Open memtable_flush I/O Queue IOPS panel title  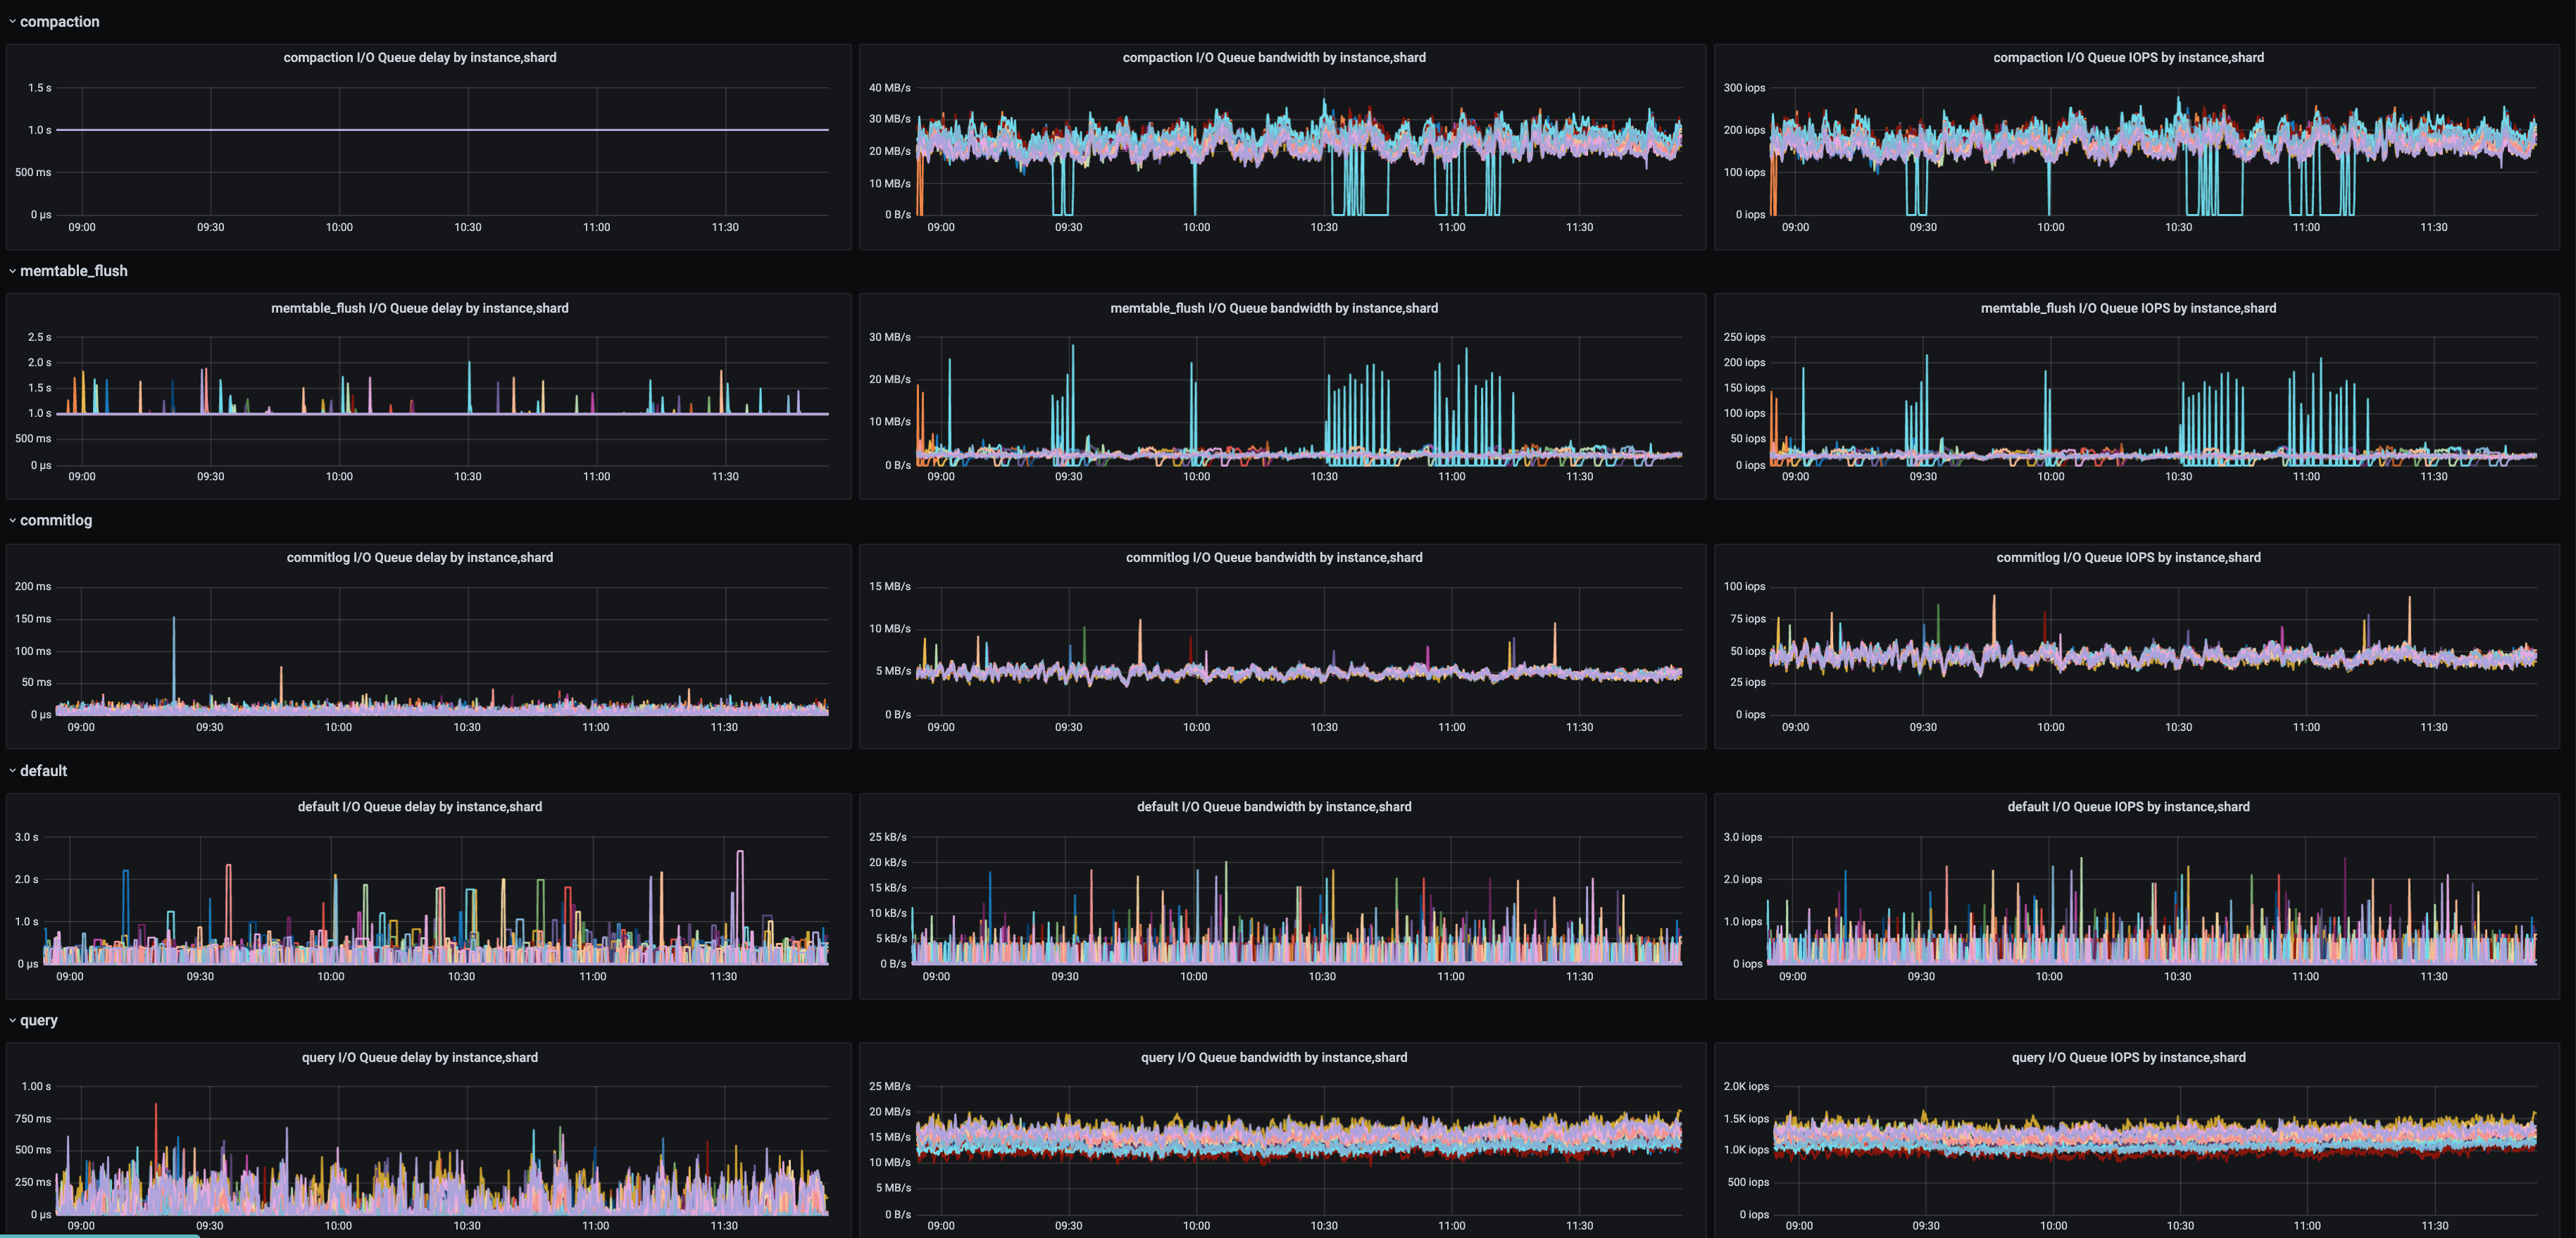tap(2128, 308)
